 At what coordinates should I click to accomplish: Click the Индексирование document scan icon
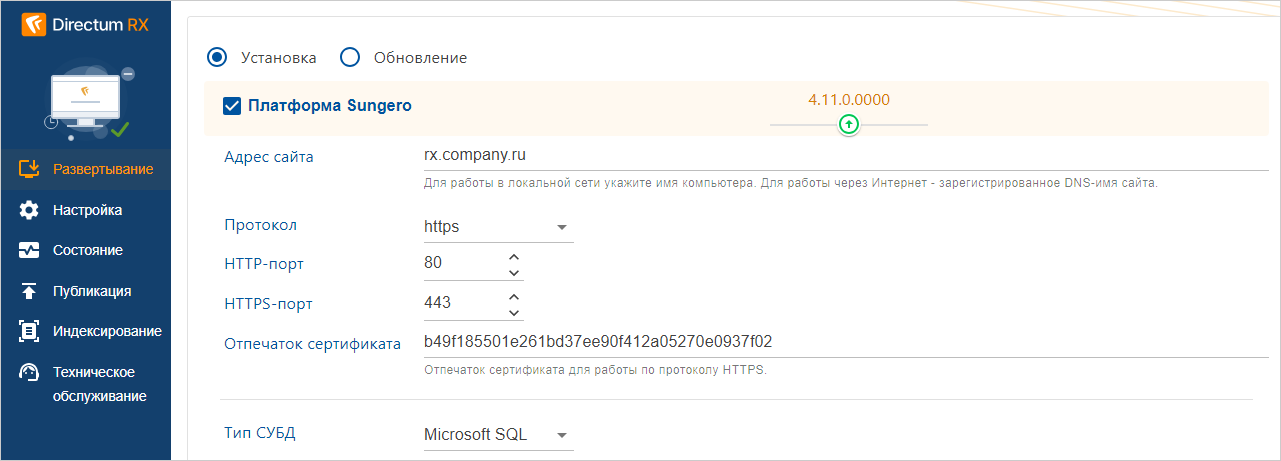[29, 331]
